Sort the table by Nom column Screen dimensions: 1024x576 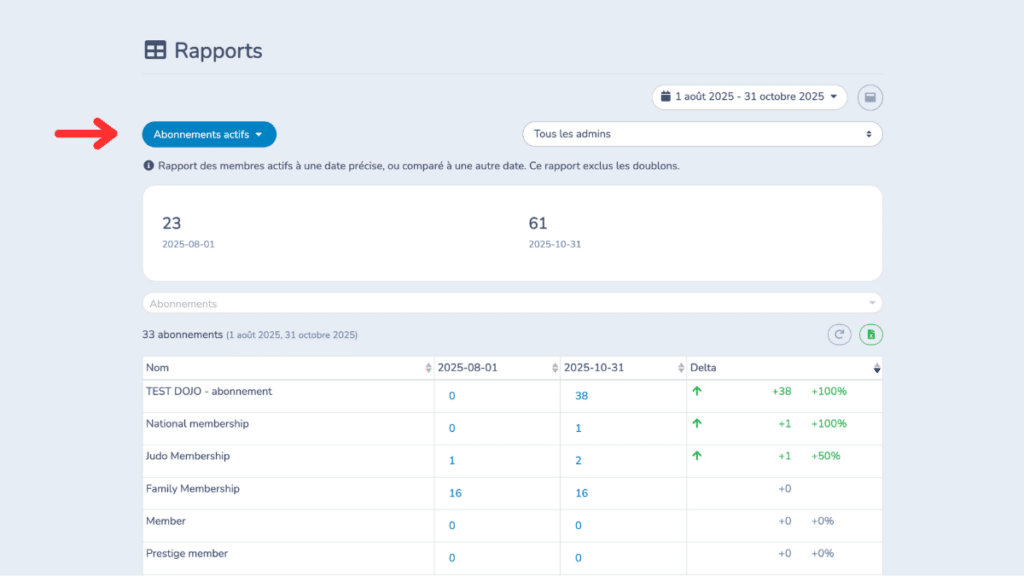point(430,367)
